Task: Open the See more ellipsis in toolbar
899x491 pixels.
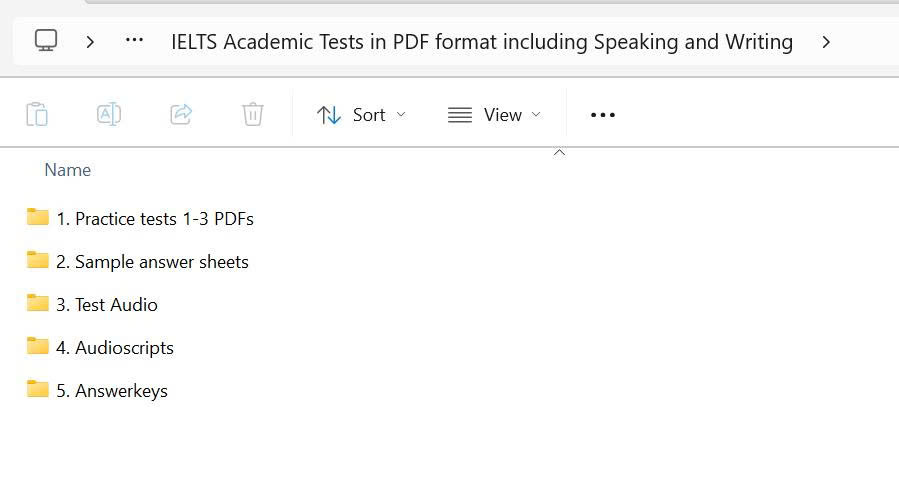Action: pyautogui.click(x=603, y=115)
